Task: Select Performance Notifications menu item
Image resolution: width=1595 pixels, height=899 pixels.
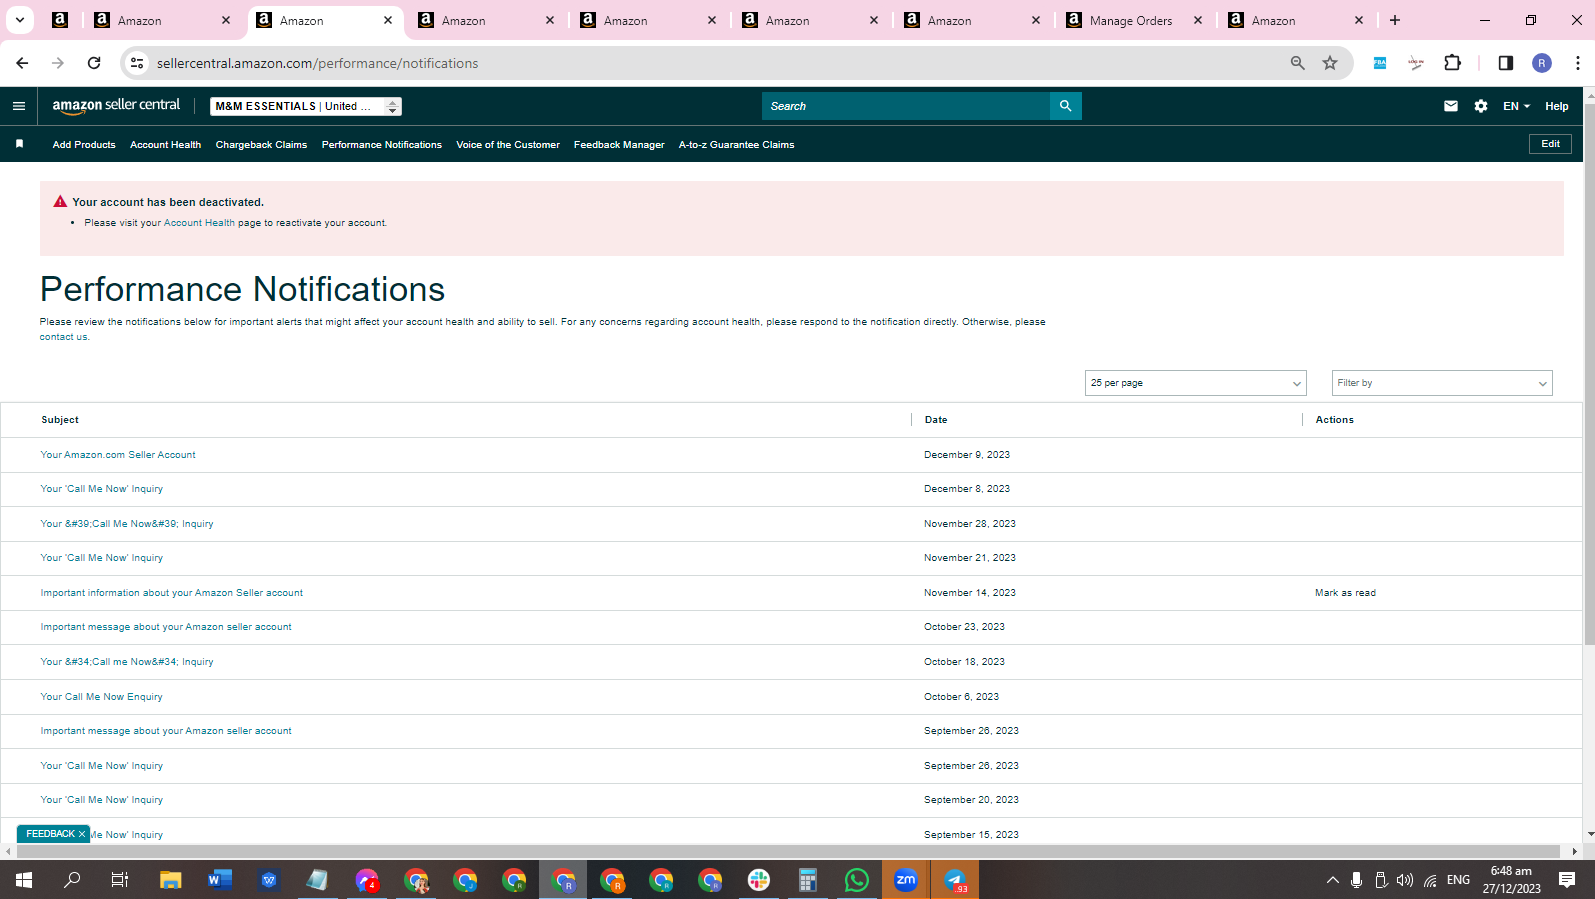Action: 381,145
